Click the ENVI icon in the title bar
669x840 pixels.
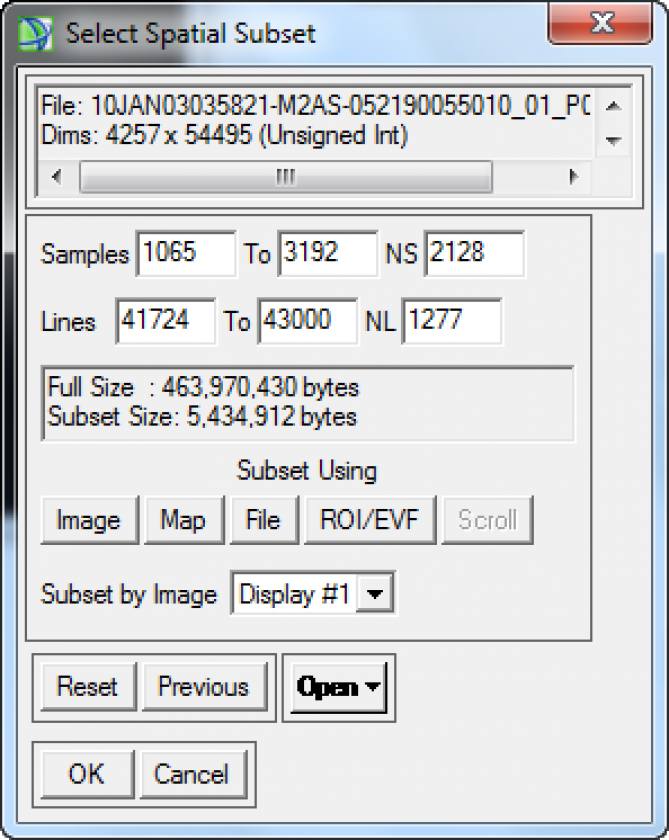pyautogui.click(x=35, y=34)
